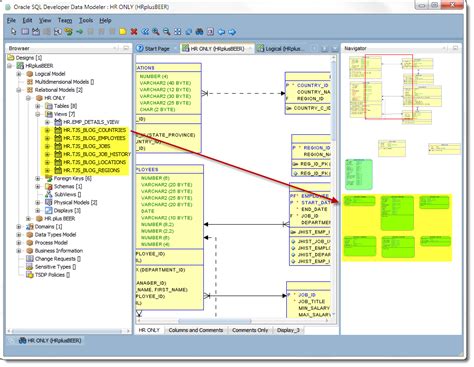This screenshot has width=474, height=367.
Task: Open the File menu
Action: 11,20
